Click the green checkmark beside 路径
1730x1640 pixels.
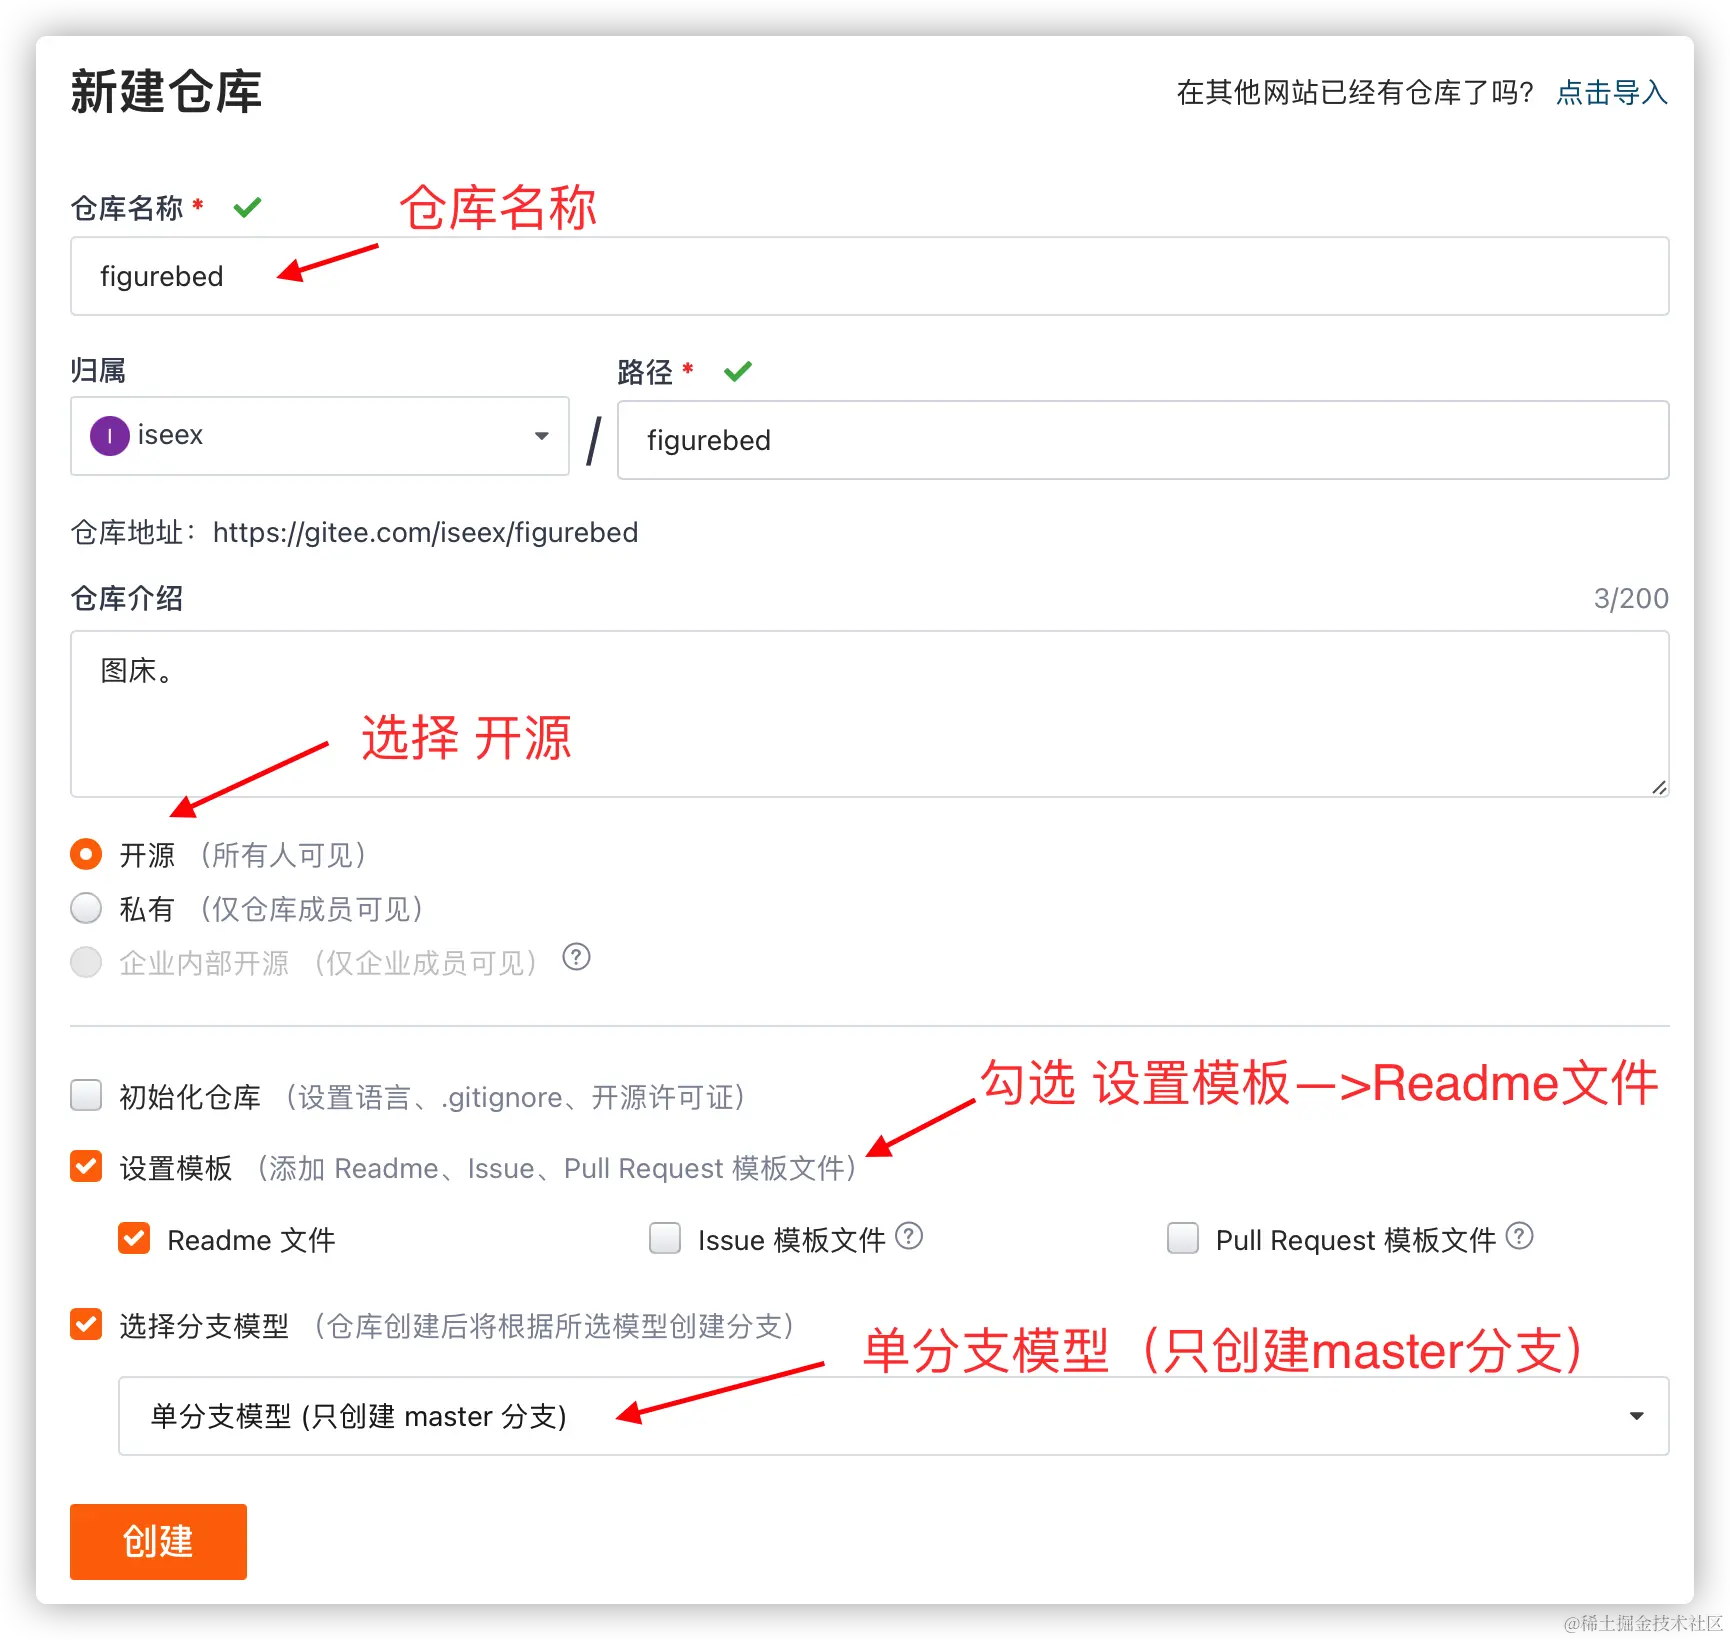[x=738, y=372]
